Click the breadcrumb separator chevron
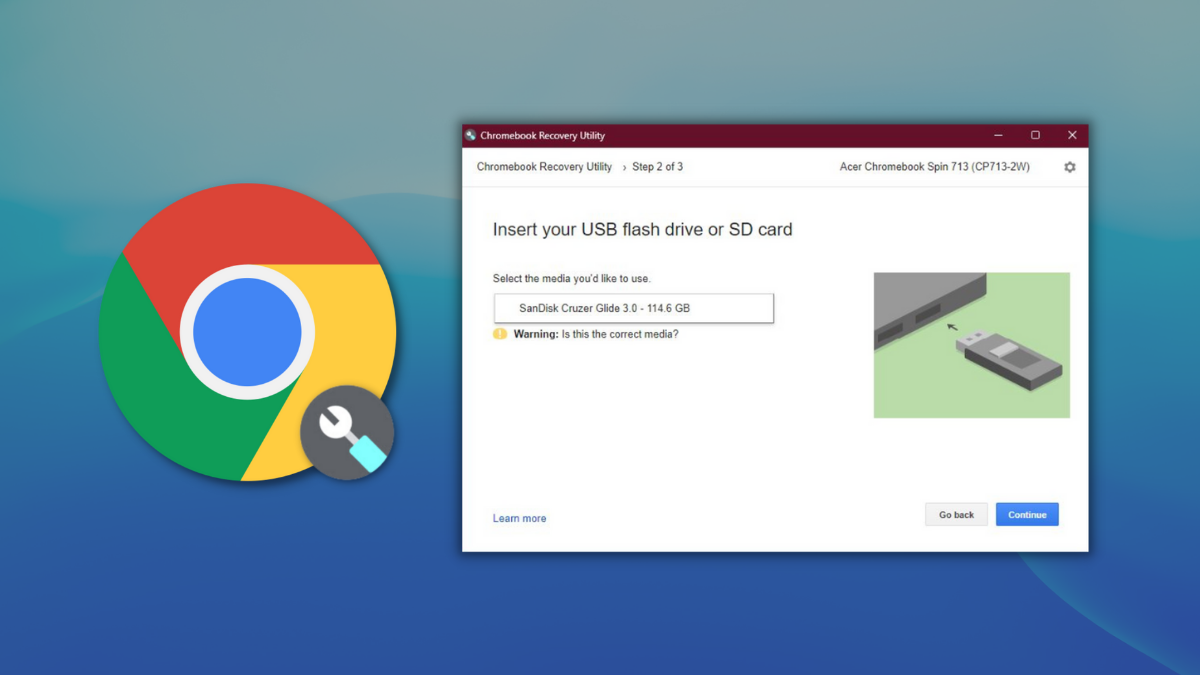The image size is (1200, 675). [x=623, y=167]
